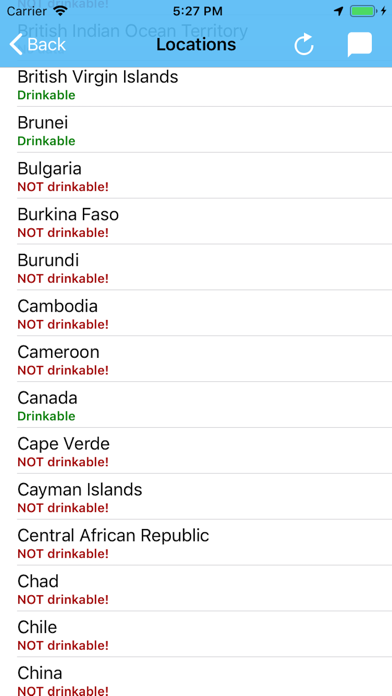The width and height of the screenshot is (392, 696).
Task: Select Bulgaria from the list
Action: [196, 176]
